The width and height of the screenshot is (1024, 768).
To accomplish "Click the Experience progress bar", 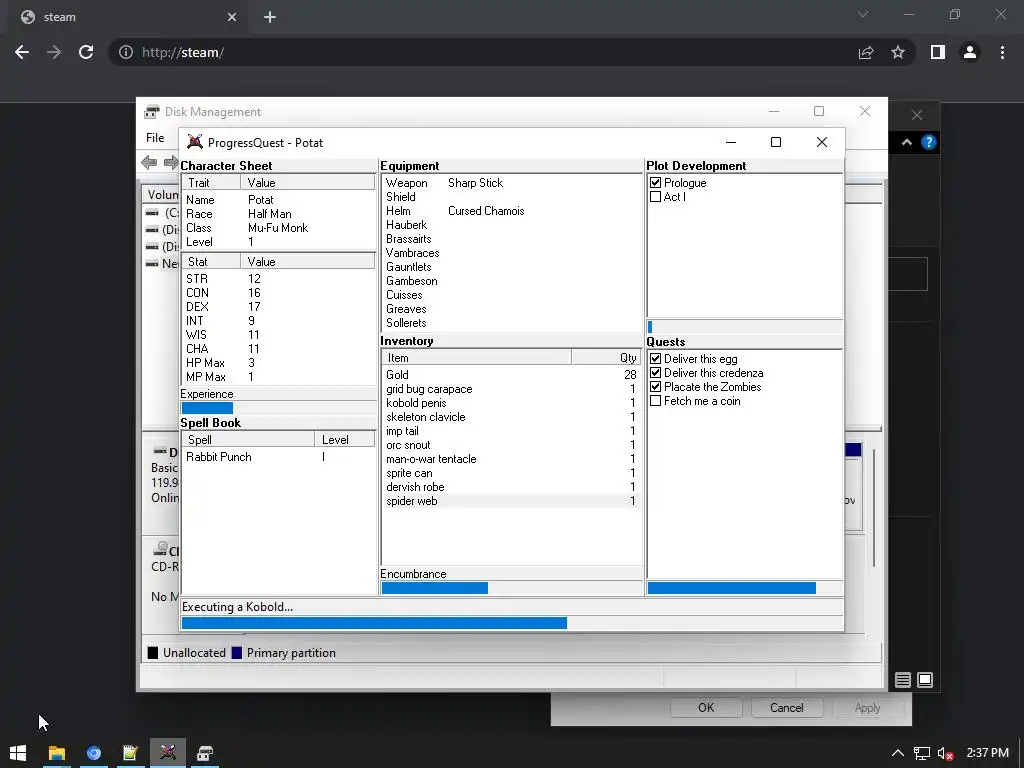I will (278, 408).
